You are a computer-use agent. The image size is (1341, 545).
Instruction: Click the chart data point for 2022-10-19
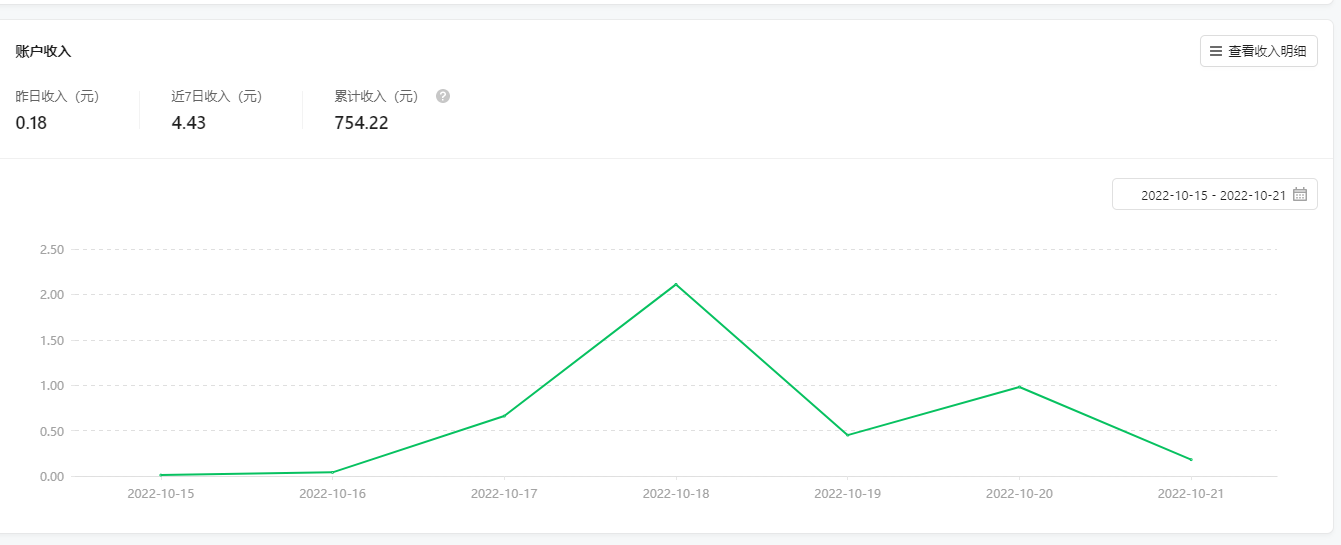847,435
